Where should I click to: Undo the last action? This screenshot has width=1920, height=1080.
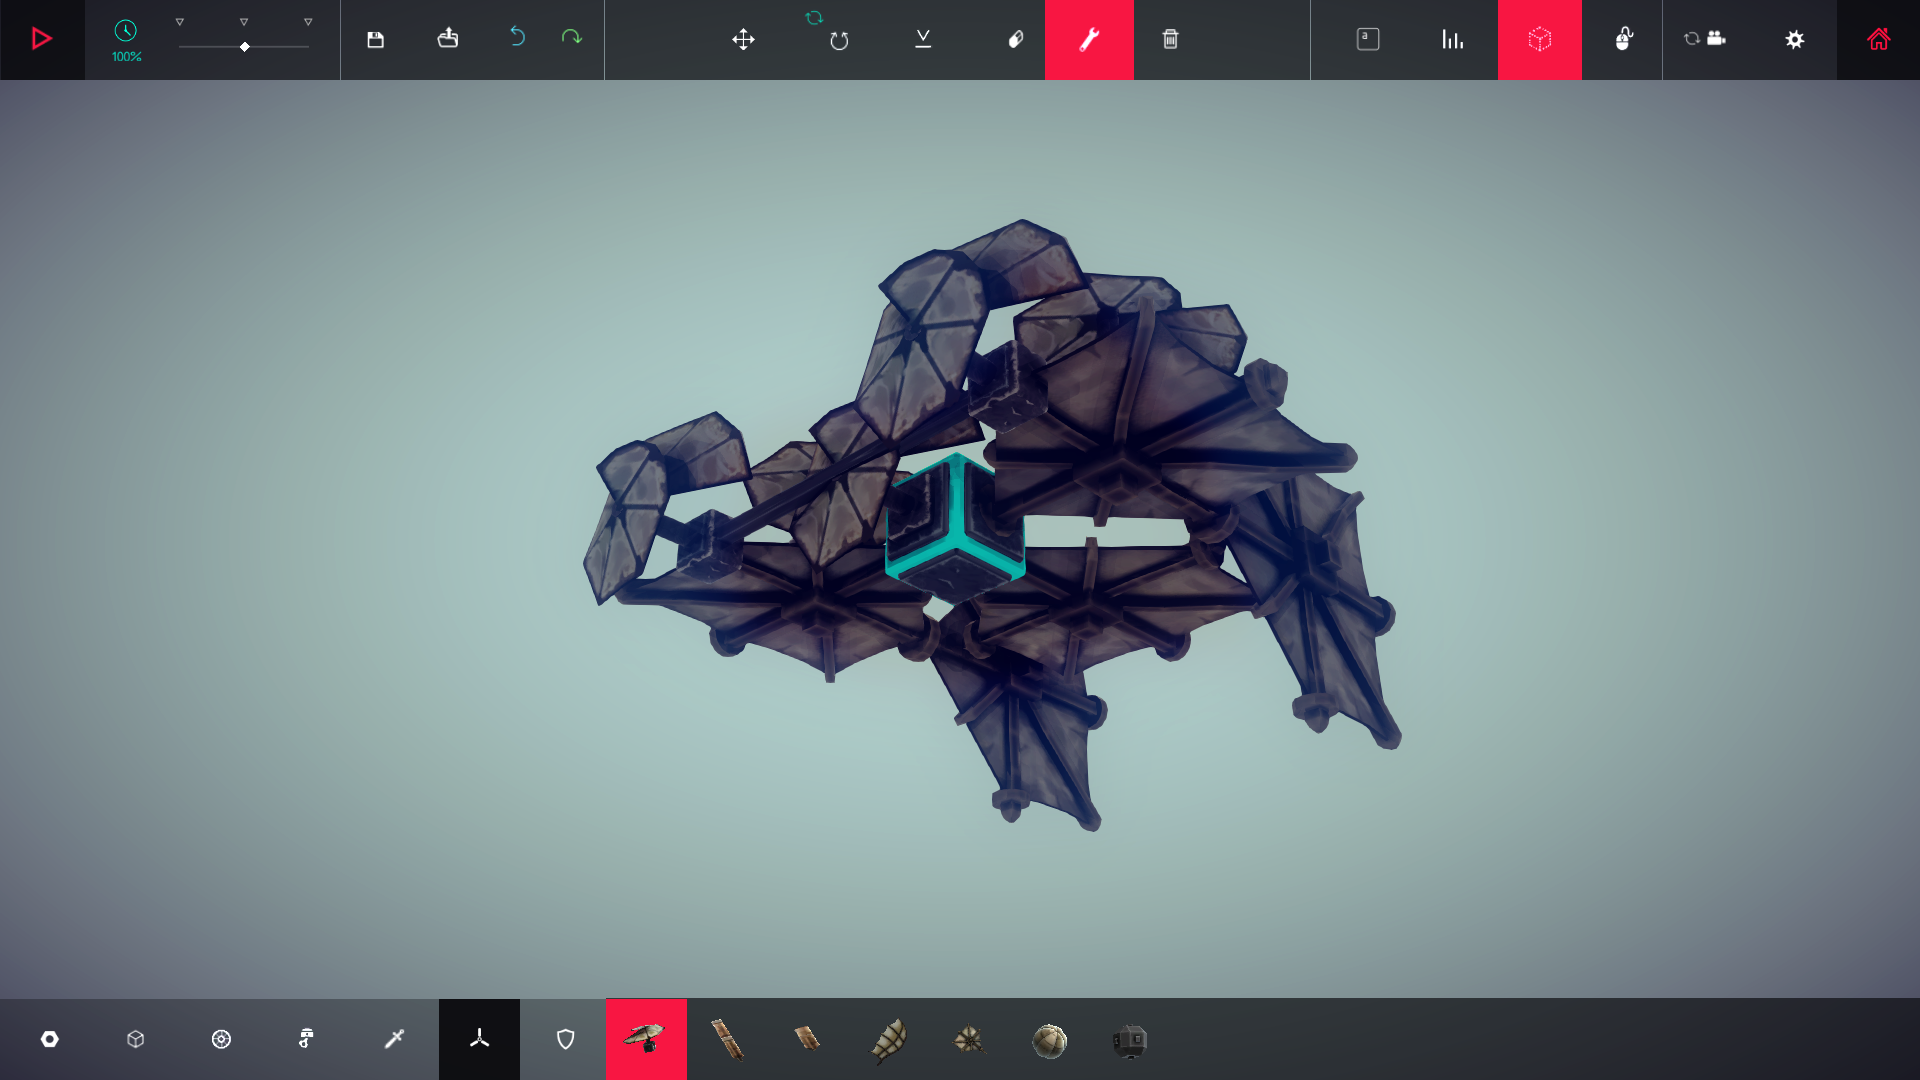click(x=517, y=37)
